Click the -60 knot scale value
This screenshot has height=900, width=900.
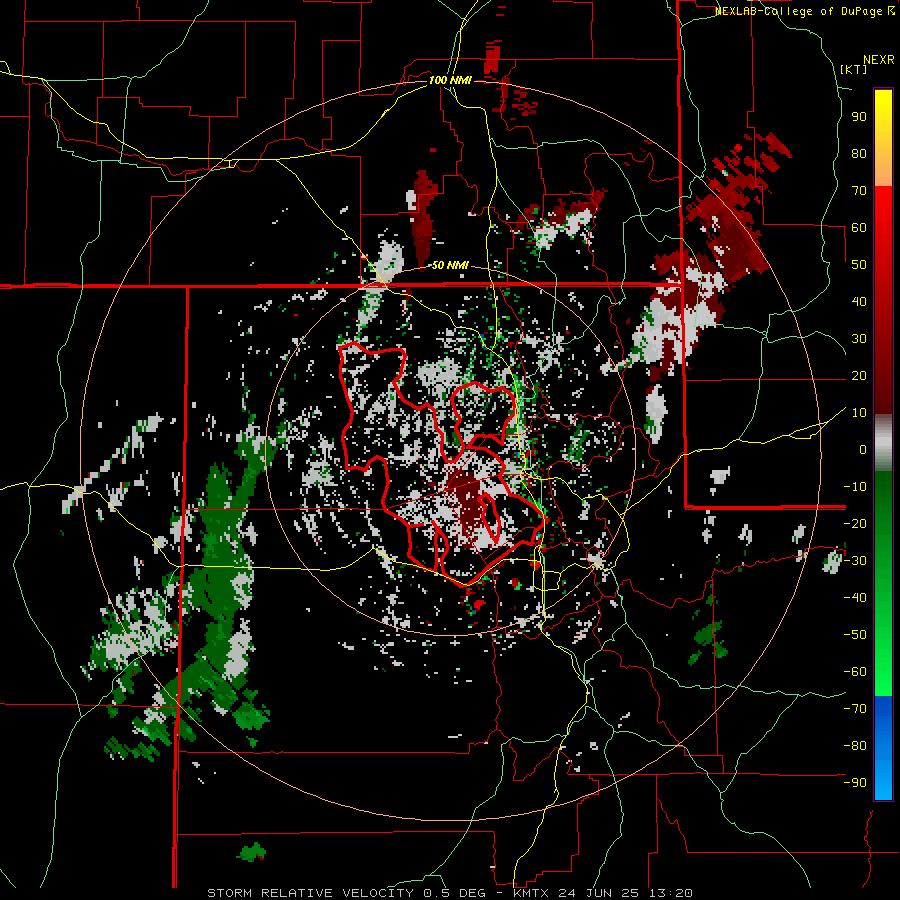point(855,672)
